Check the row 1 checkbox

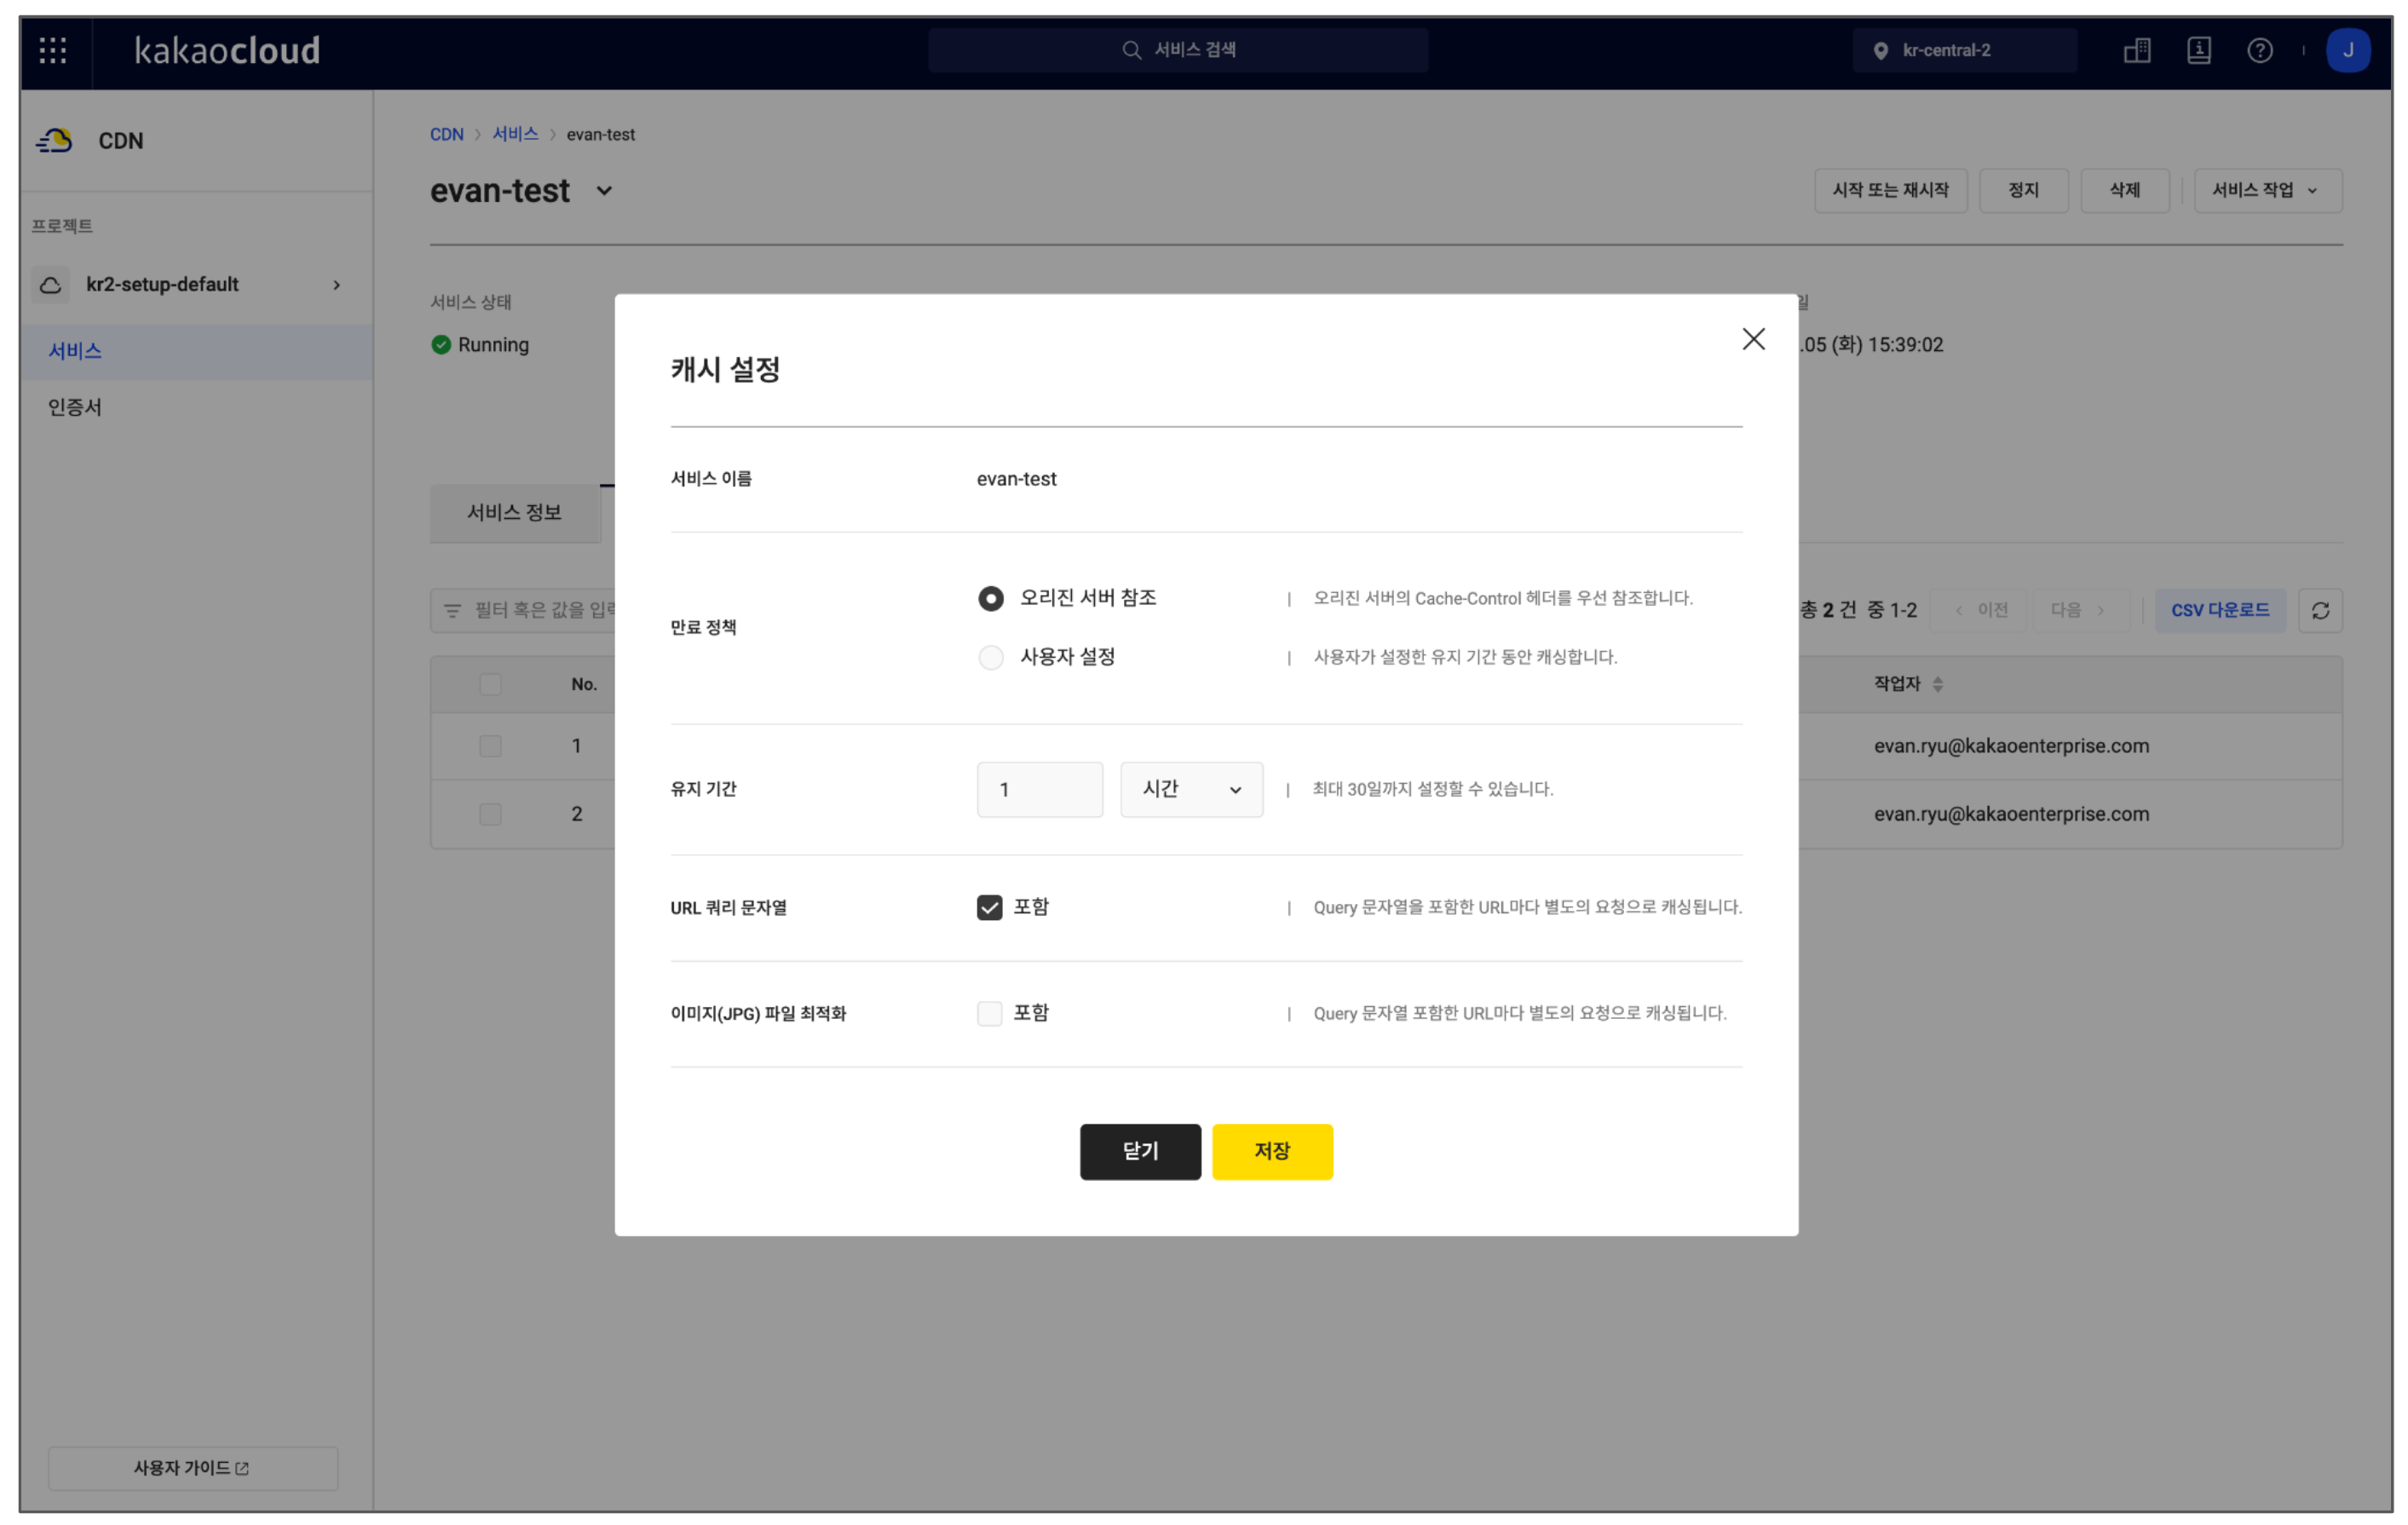click(490, 746)
